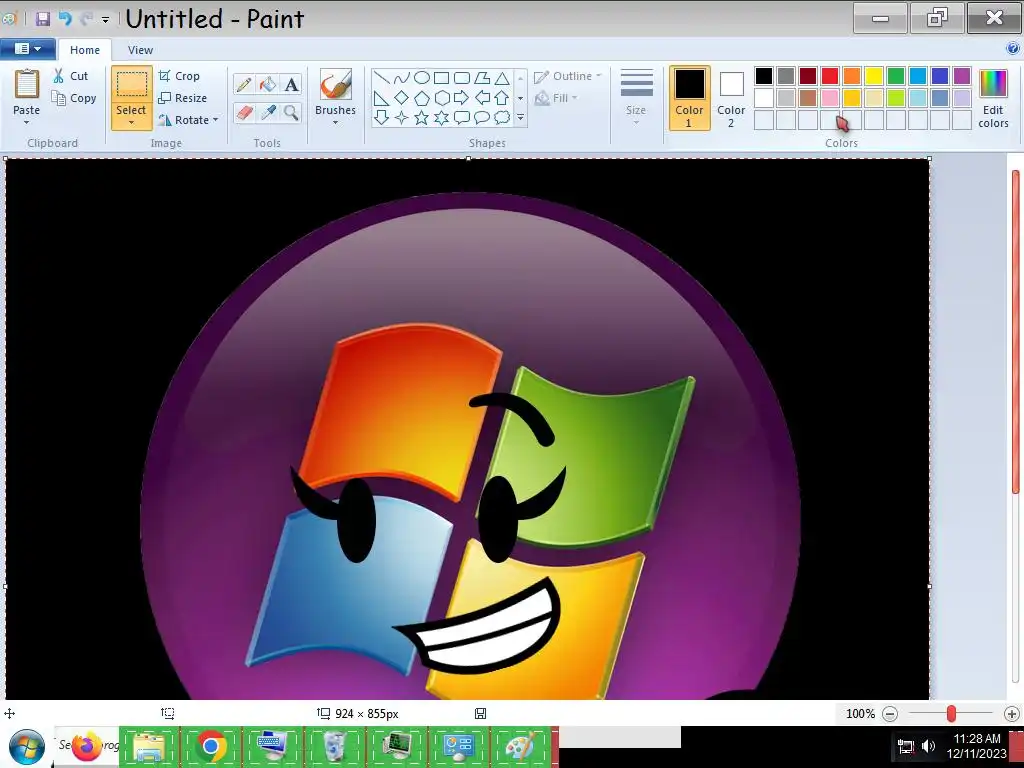Open the Paste dropdown arrow
This screenshot has height=768, width=1024.
point(27,122)
